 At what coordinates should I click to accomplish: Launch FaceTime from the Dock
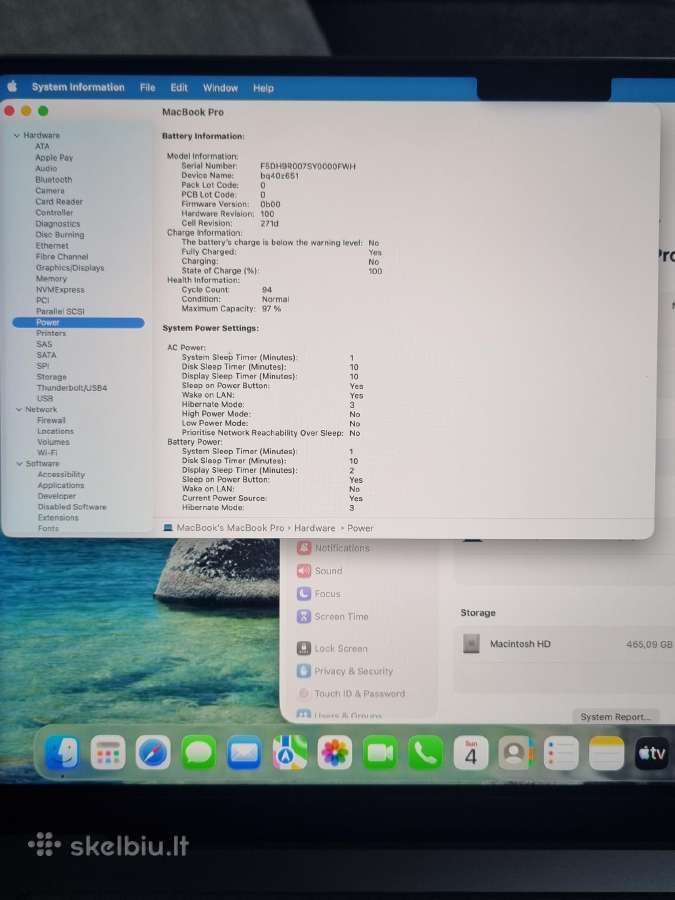click(381, 752)
